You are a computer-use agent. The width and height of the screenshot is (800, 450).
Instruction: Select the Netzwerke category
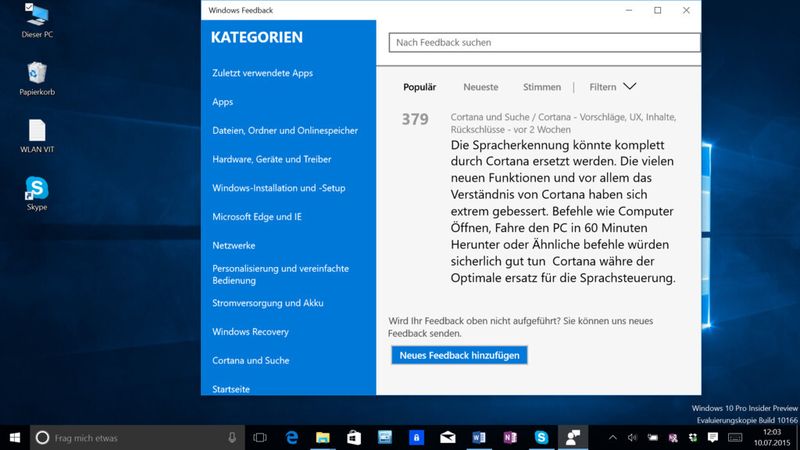click(x=234, y=245)
